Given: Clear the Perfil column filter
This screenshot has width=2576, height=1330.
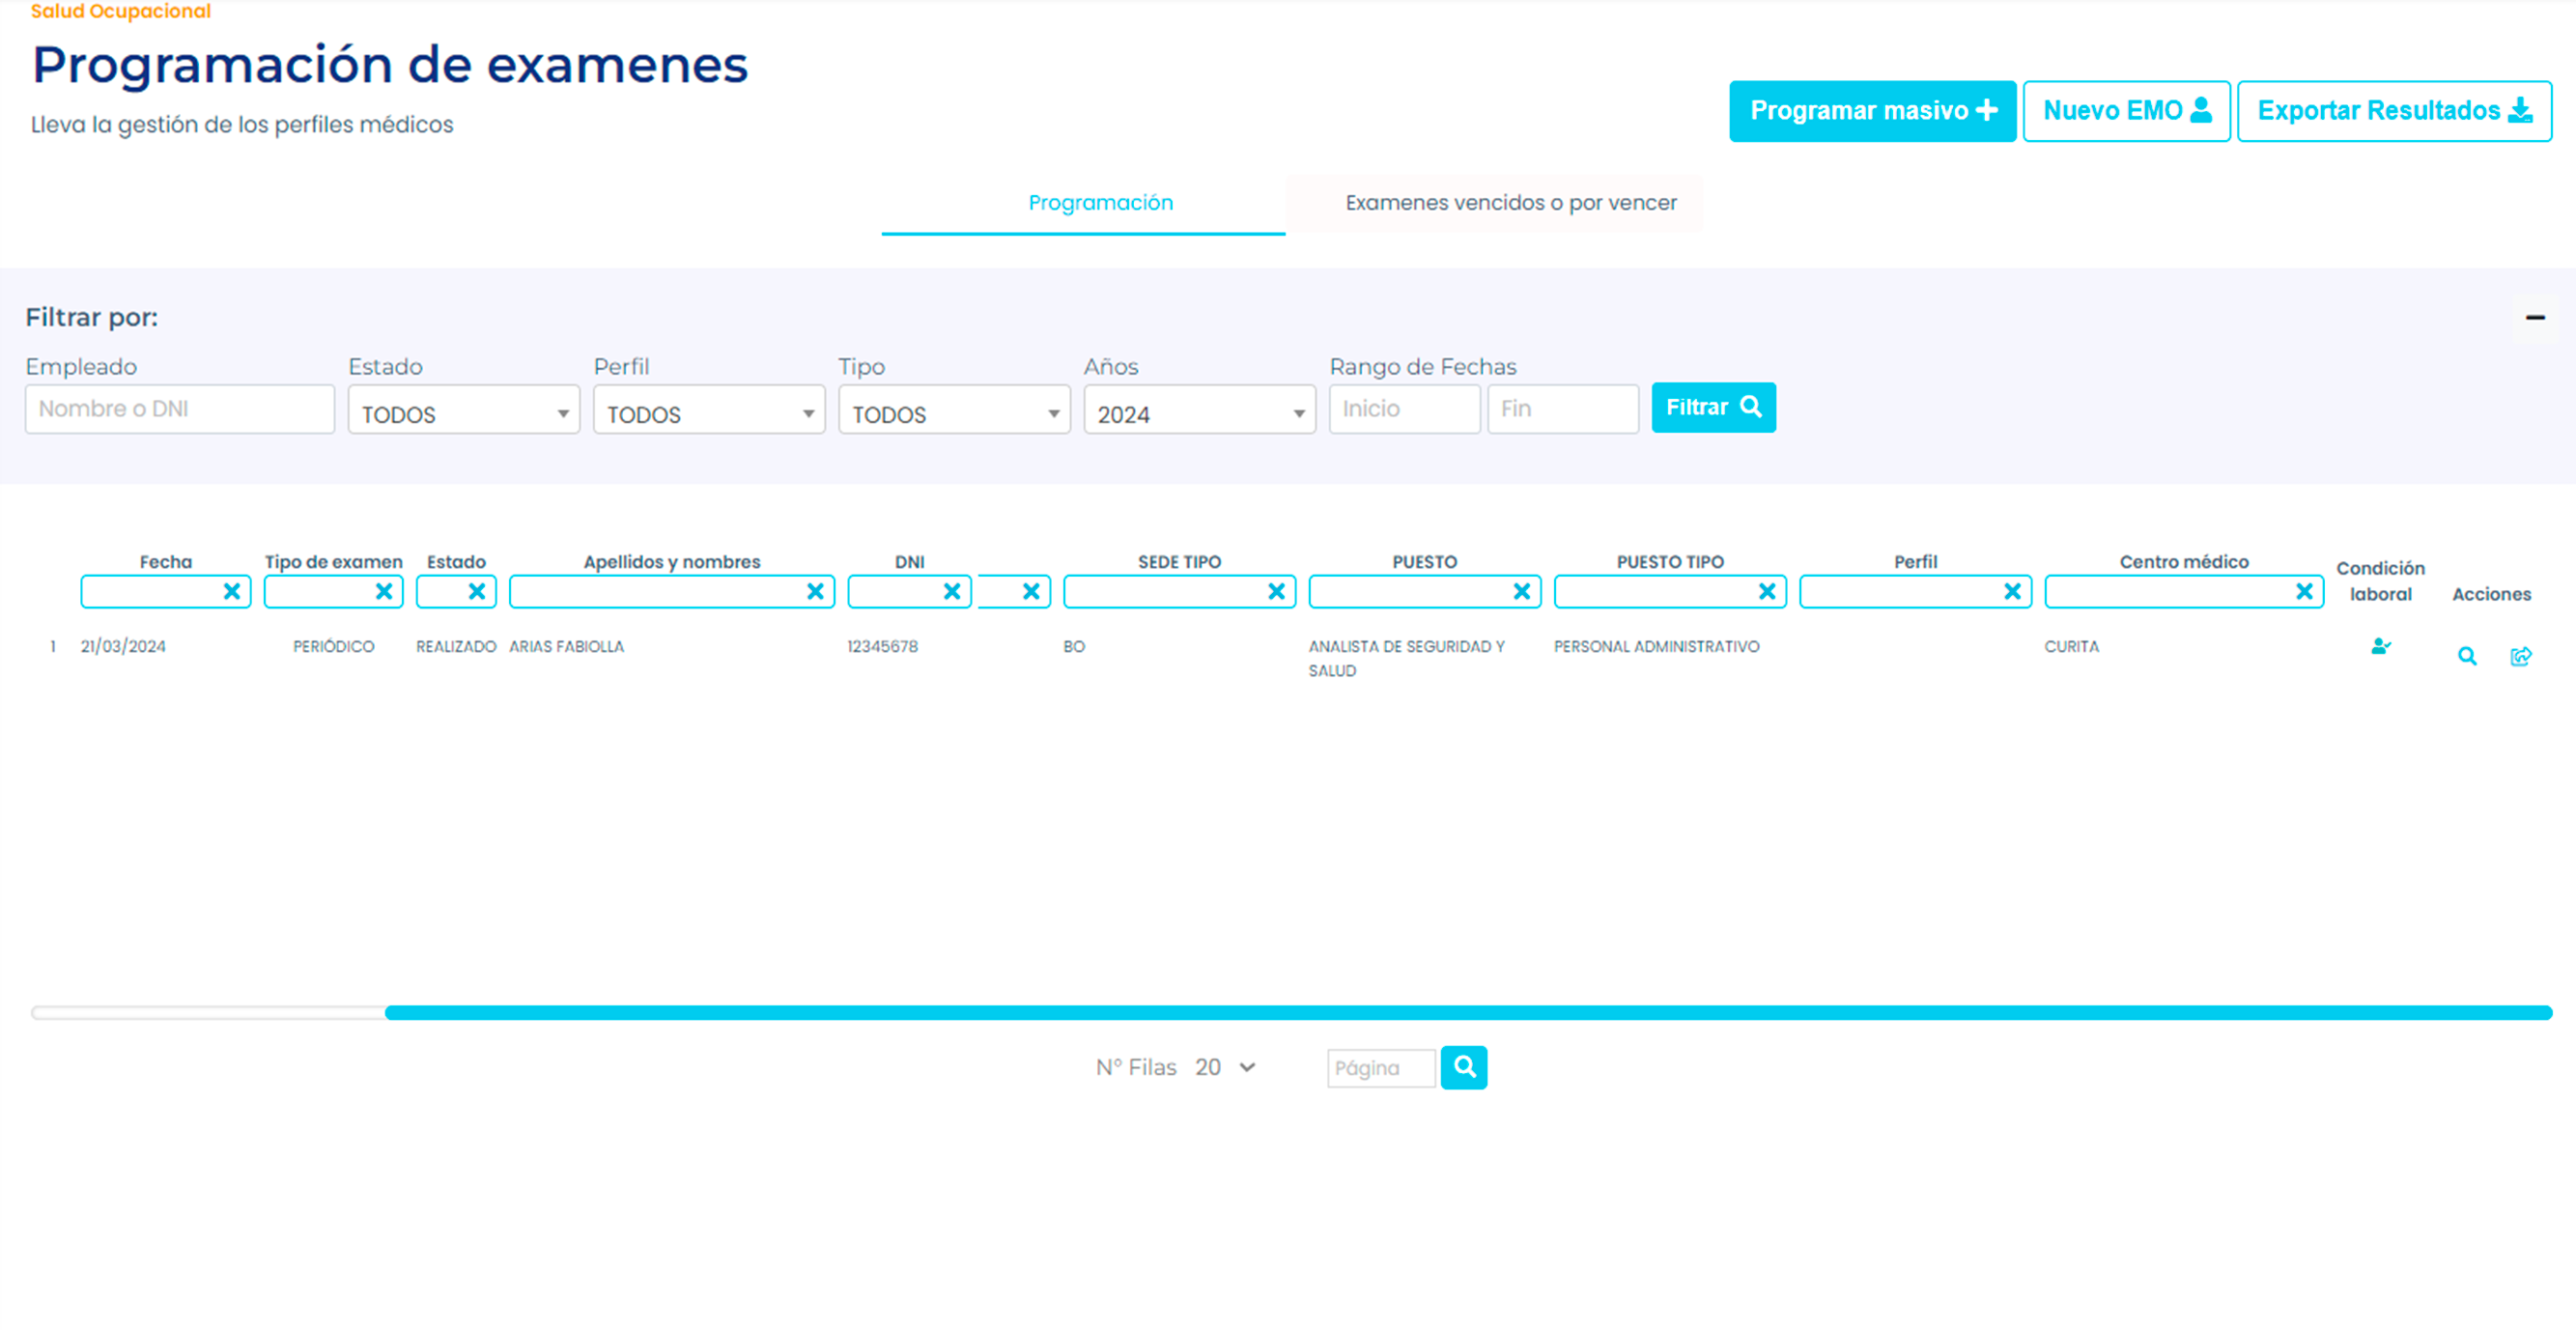Looking at the screenshot, I should (2013, 592).
